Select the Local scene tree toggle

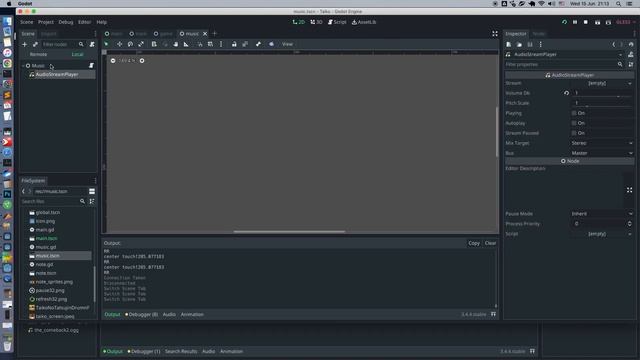(77, 54)
